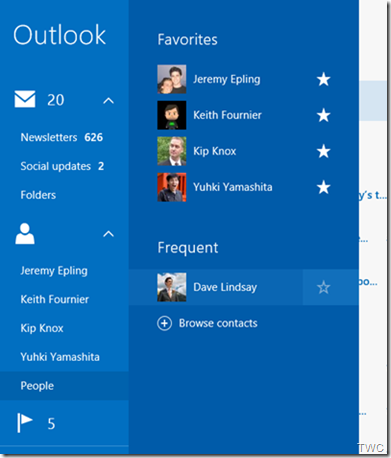
Task: Select Kip Knox in the sidebar list
Action: point(42,328)
